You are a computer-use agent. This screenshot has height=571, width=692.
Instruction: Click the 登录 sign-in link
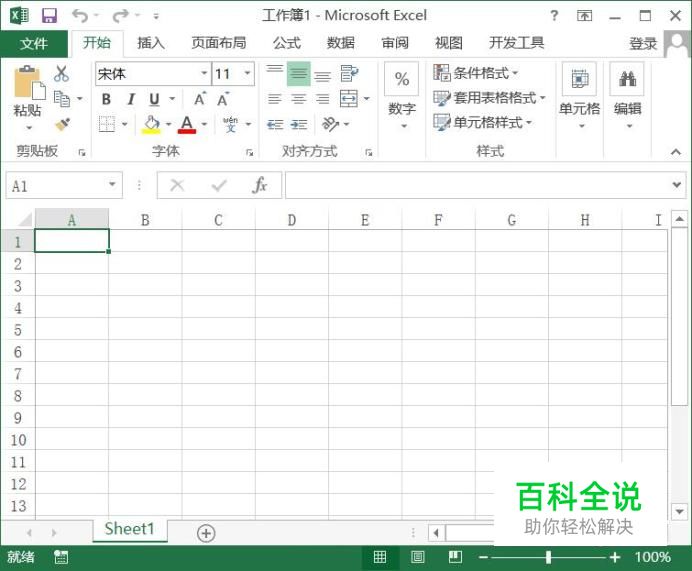click(643, 43)
